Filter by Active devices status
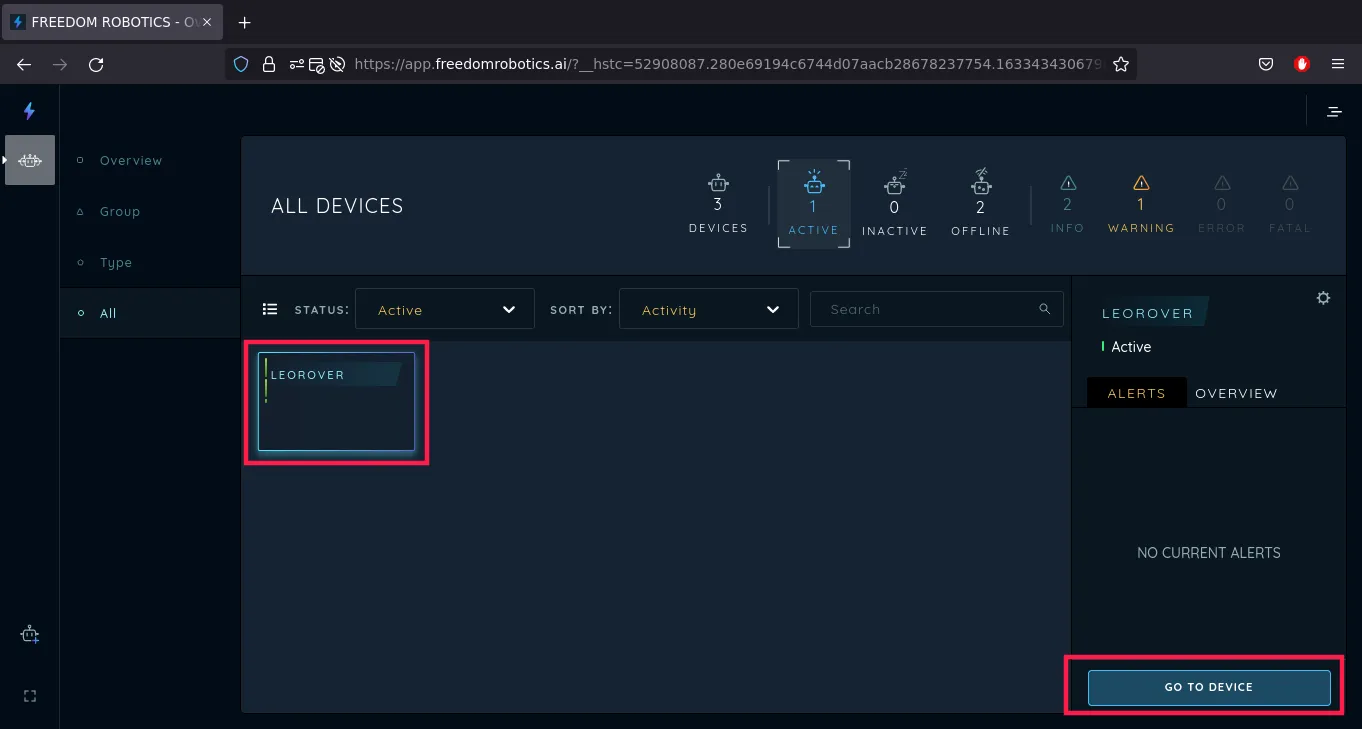This screenshot has width=1362, height=729. pos(813,204)
